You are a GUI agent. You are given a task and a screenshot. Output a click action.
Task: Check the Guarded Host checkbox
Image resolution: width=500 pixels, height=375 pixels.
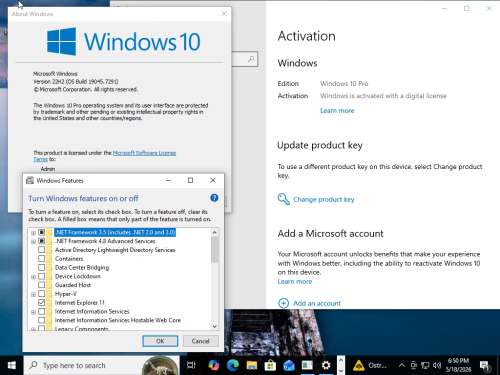41,285
